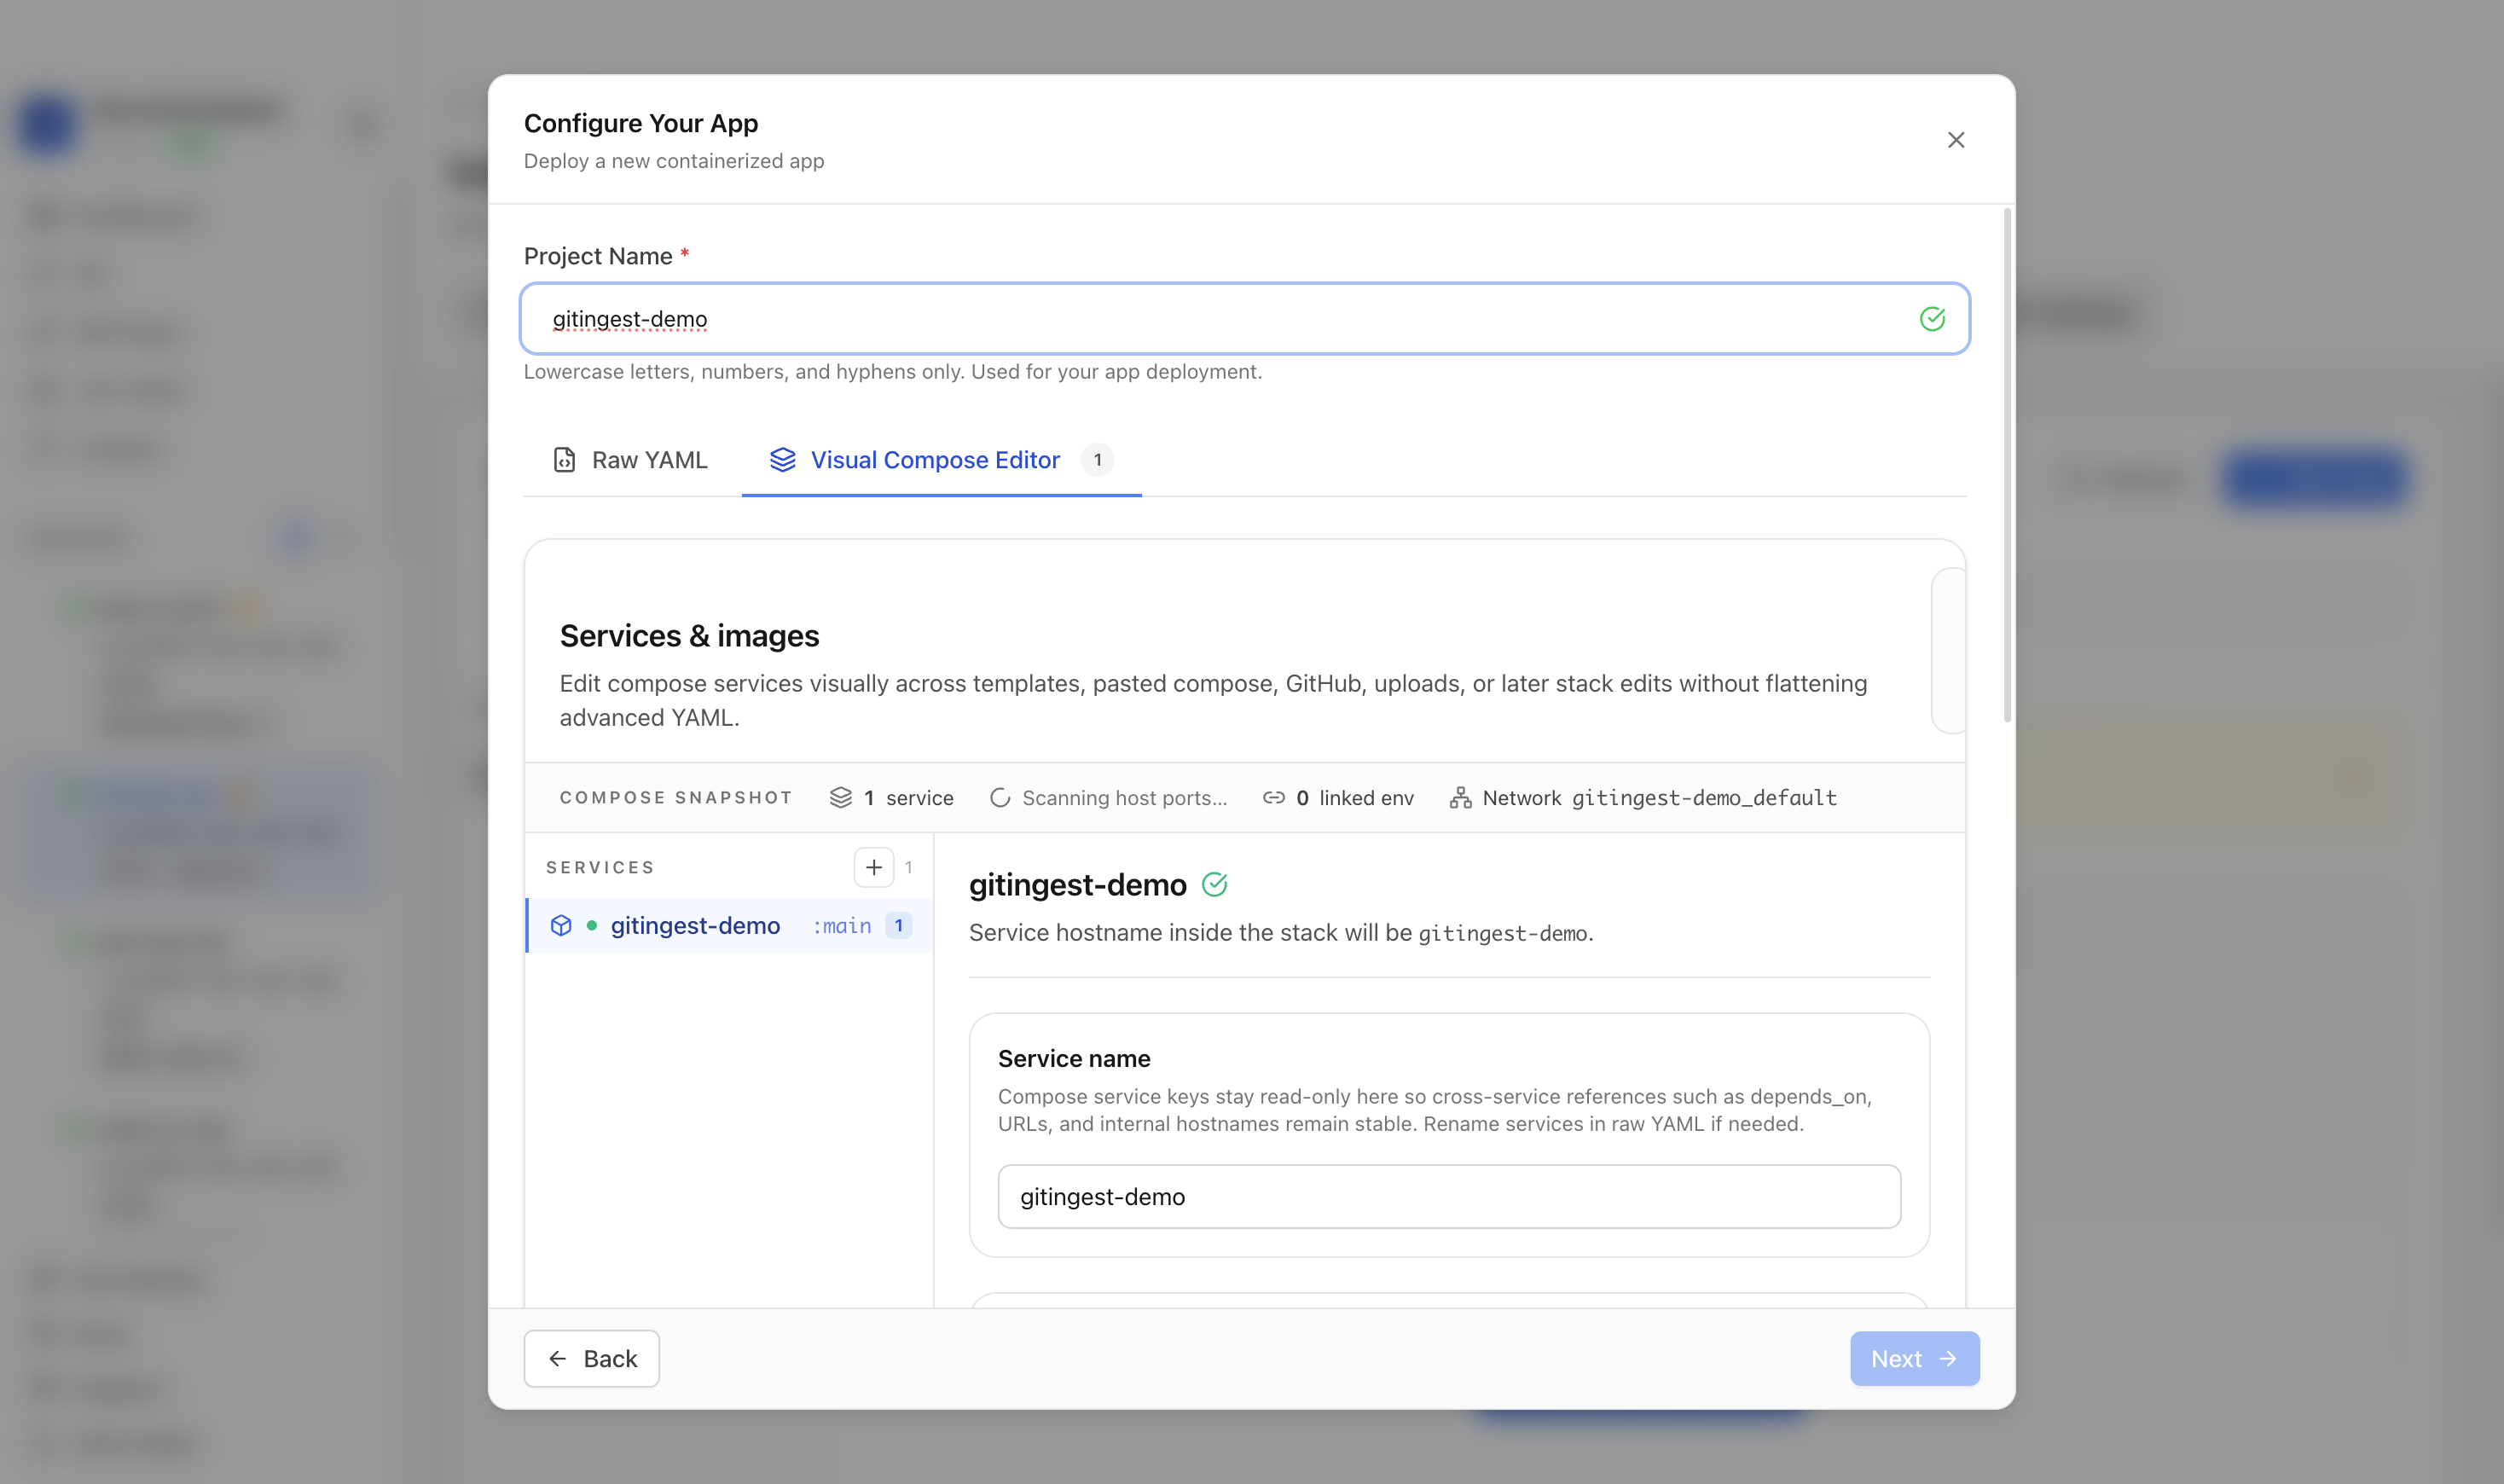Click the dialog's vertical scrollbar
Image resolution: width=2504 pixels, height=1484 pixels.
tap(2006, 465)
